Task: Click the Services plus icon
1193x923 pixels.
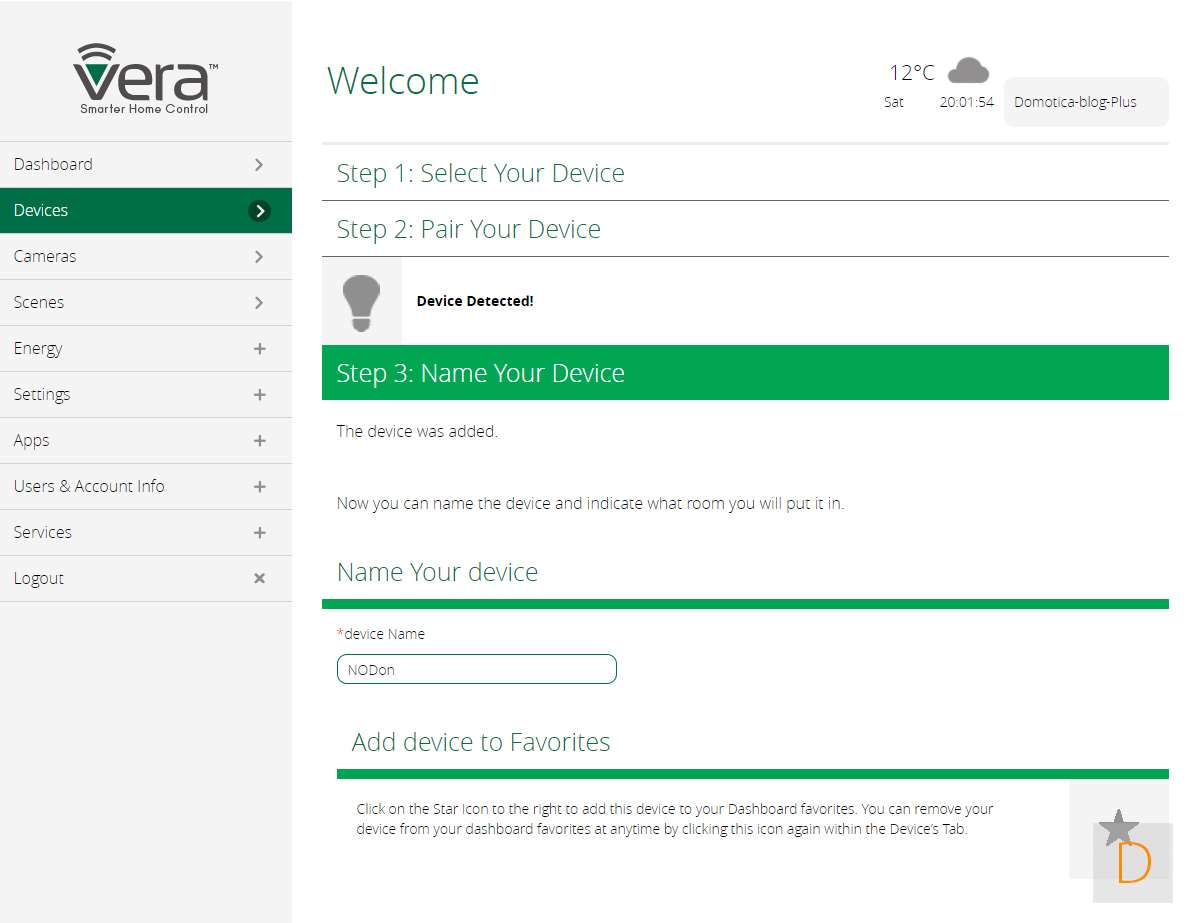Action: [259, 533]
